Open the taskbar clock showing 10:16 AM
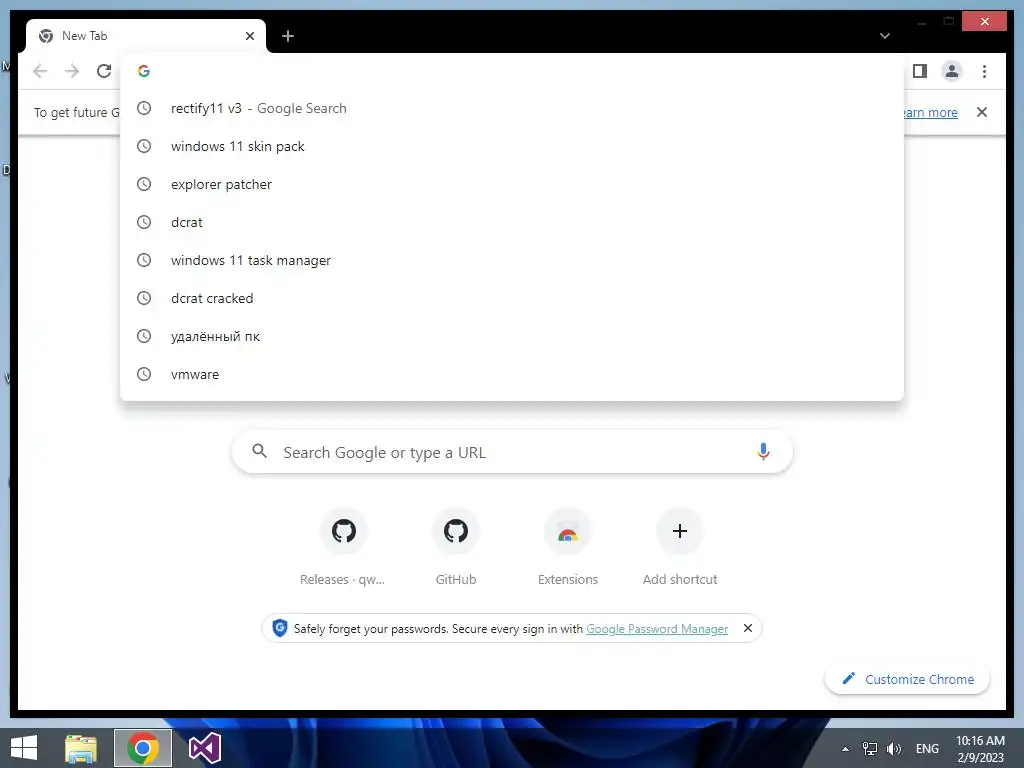This screenshot has height=768, width=1024. point(980,749)
